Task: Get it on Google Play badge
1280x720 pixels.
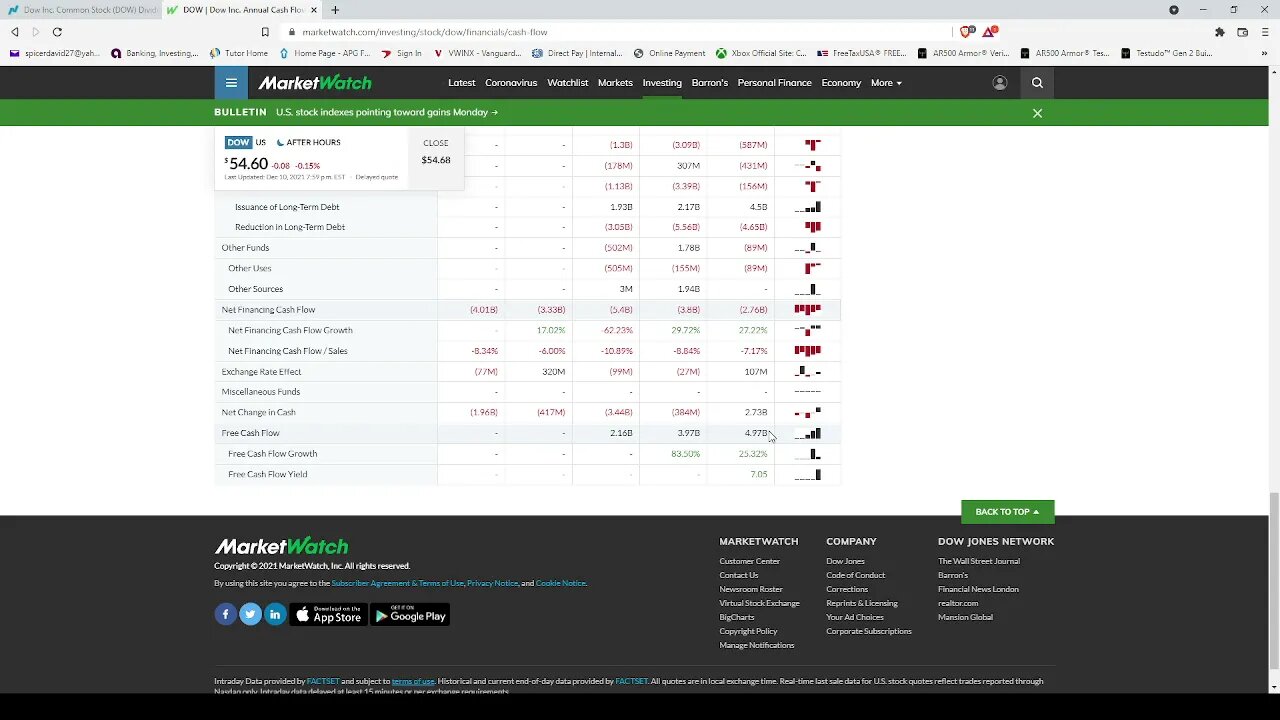Action: pyautogui.click(x=409, y=614)
